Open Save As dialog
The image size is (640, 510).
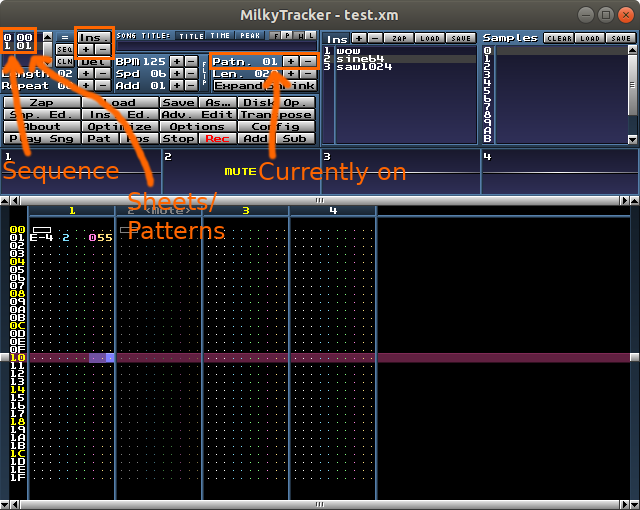point(218,103)
